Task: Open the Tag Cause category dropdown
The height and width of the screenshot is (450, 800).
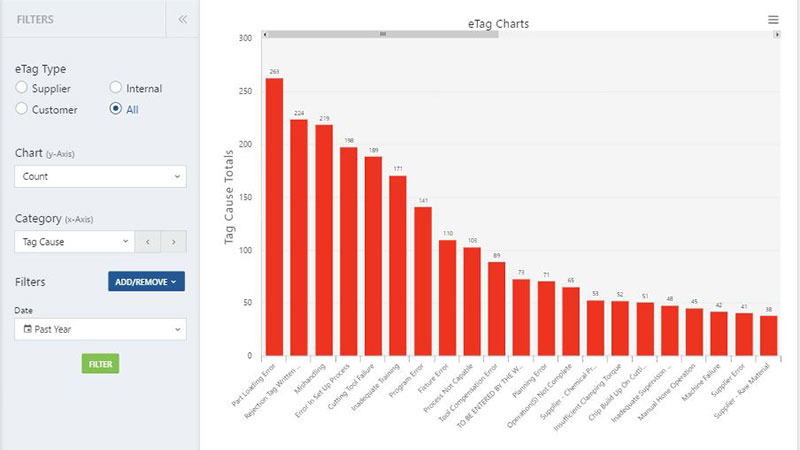Action: pos(74,242)
